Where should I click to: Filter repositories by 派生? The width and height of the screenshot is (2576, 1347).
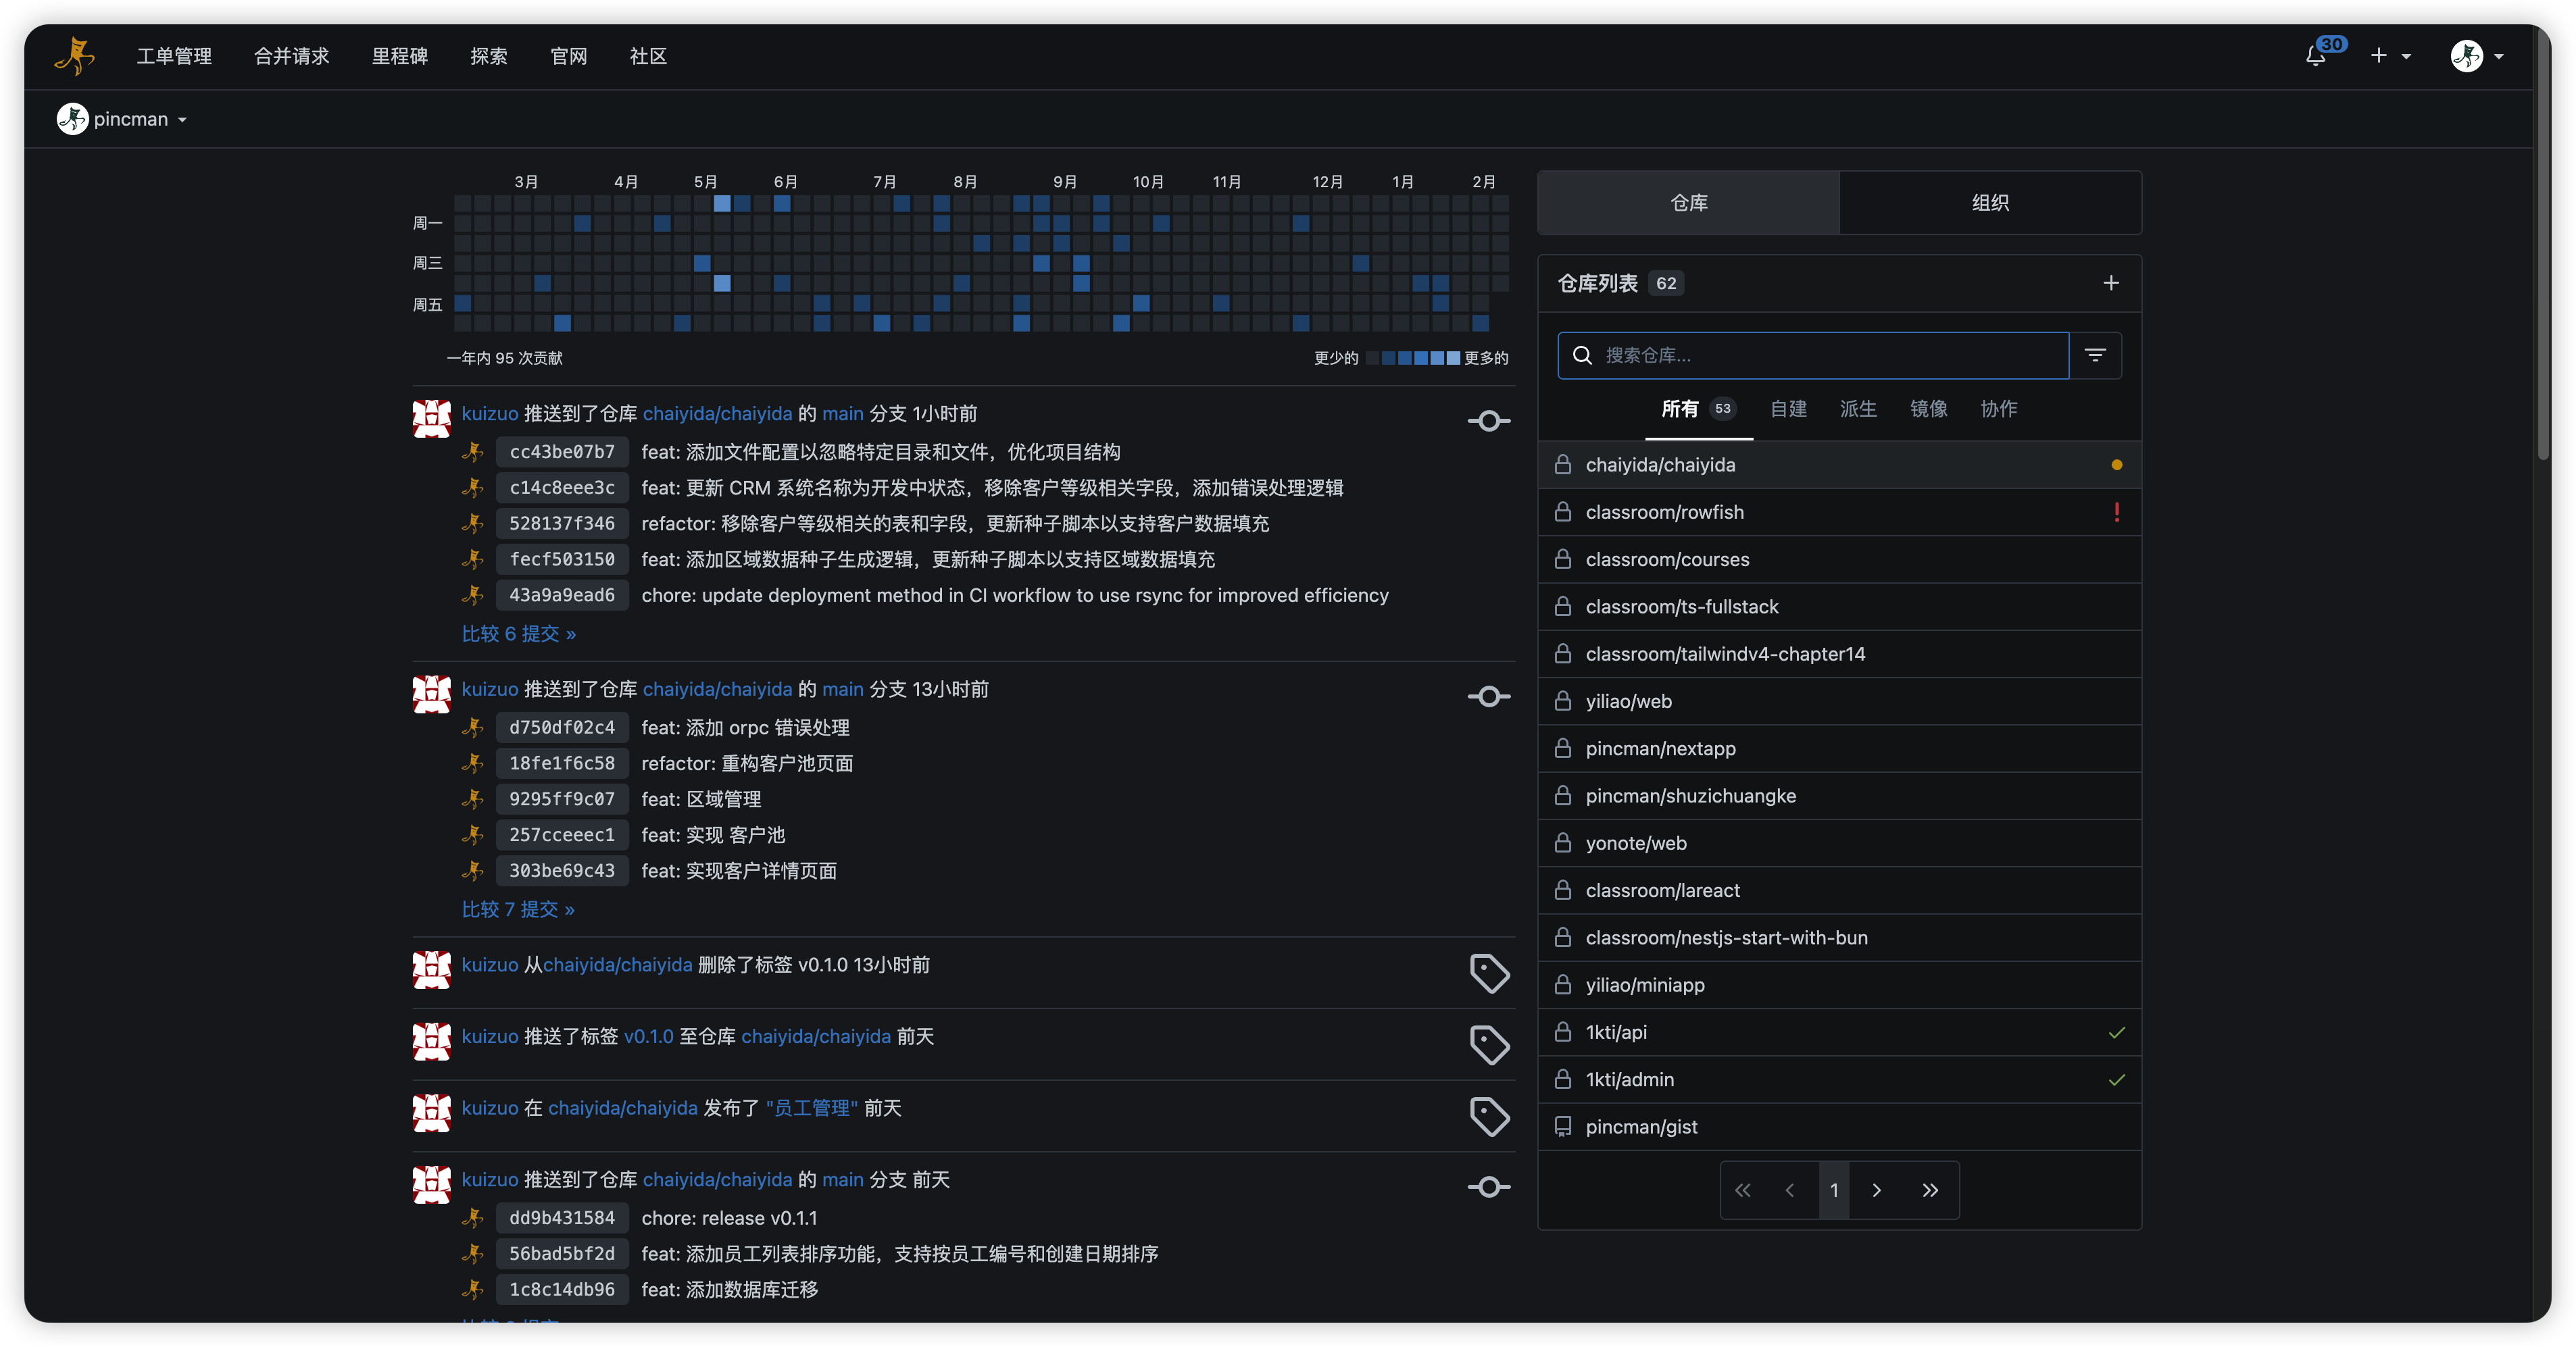point(1858,409)
